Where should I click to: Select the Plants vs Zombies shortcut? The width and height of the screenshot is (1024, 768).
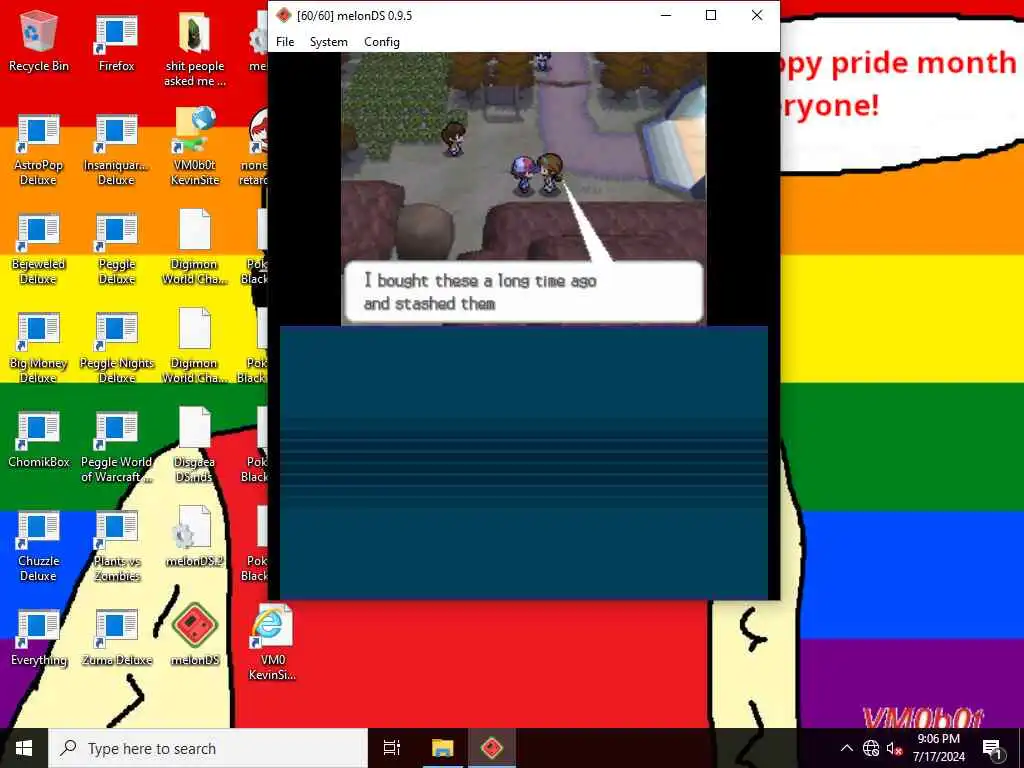point(116,547)
